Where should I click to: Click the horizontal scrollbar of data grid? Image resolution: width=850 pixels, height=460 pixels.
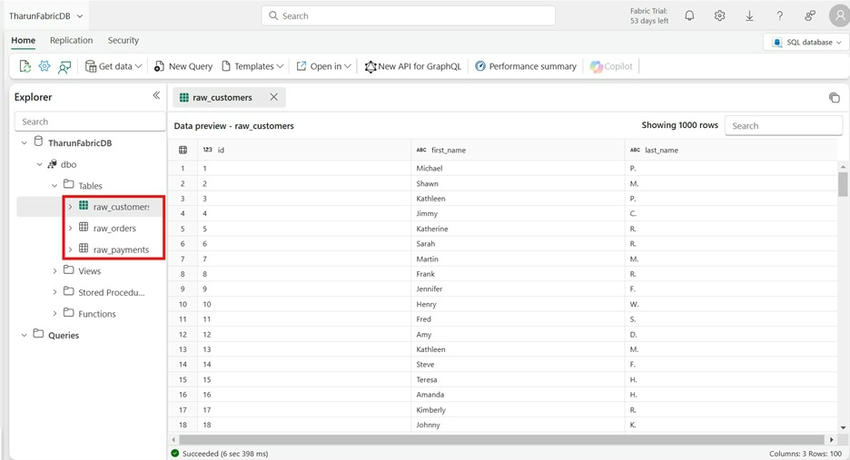501,439
